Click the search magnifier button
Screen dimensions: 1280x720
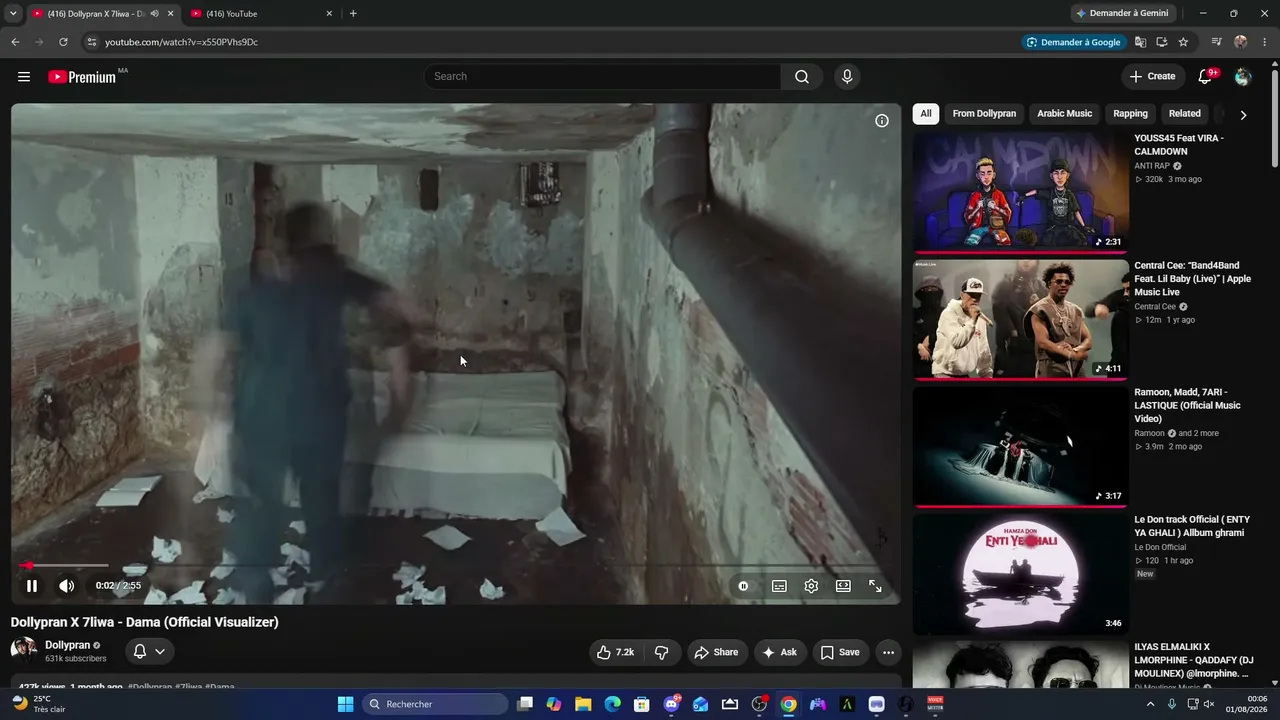tap(802, 77)
